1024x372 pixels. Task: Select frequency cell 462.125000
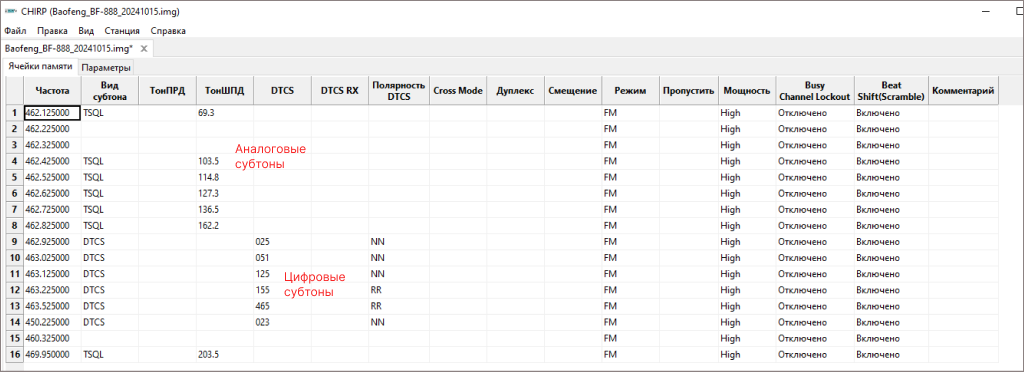pyautogui.click(x=53, y=113)
